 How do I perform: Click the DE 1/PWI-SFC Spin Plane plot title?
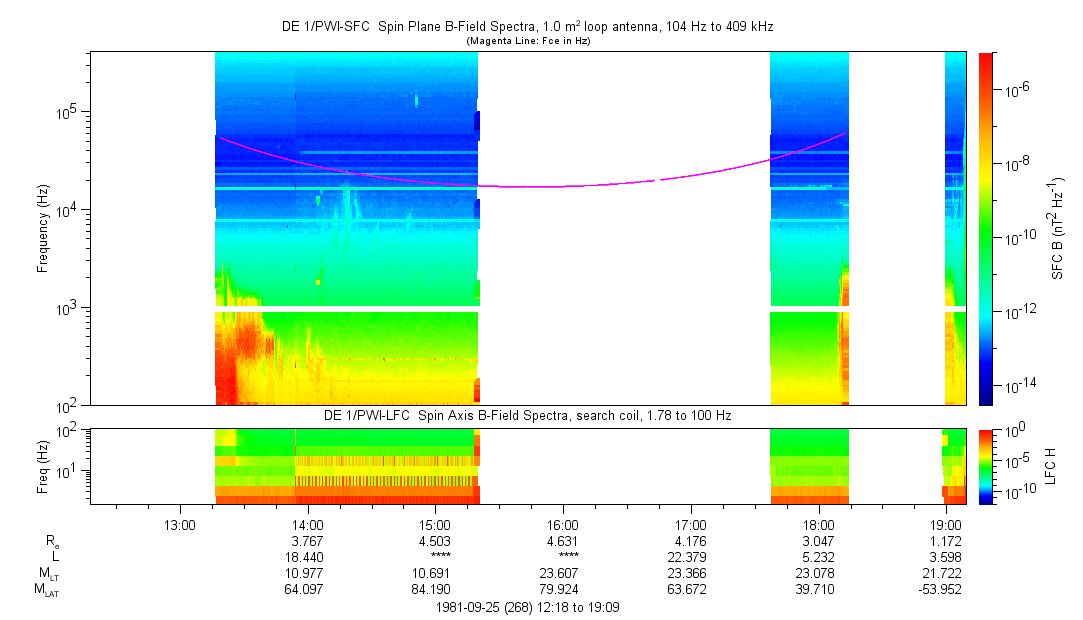click(527, 27)
